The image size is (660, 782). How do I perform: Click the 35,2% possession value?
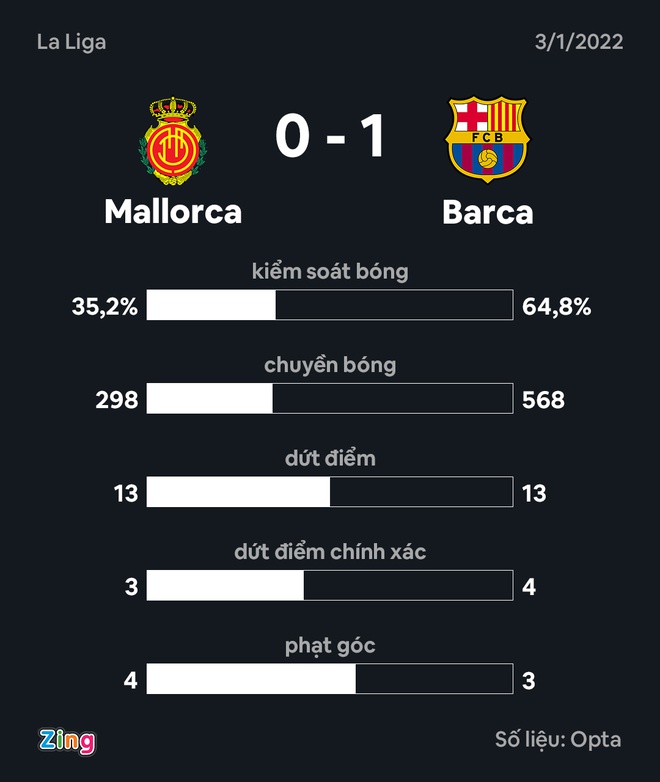click(104, 307)
